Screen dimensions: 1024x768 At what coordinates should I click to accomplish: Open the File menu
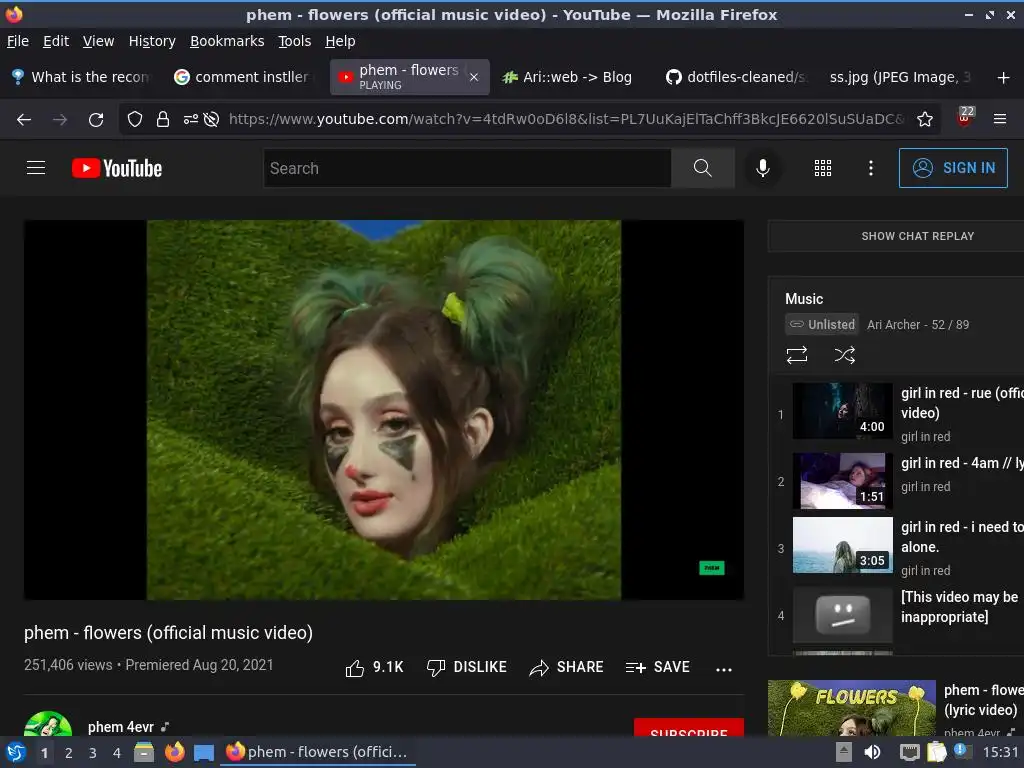(x=18, y=41)
